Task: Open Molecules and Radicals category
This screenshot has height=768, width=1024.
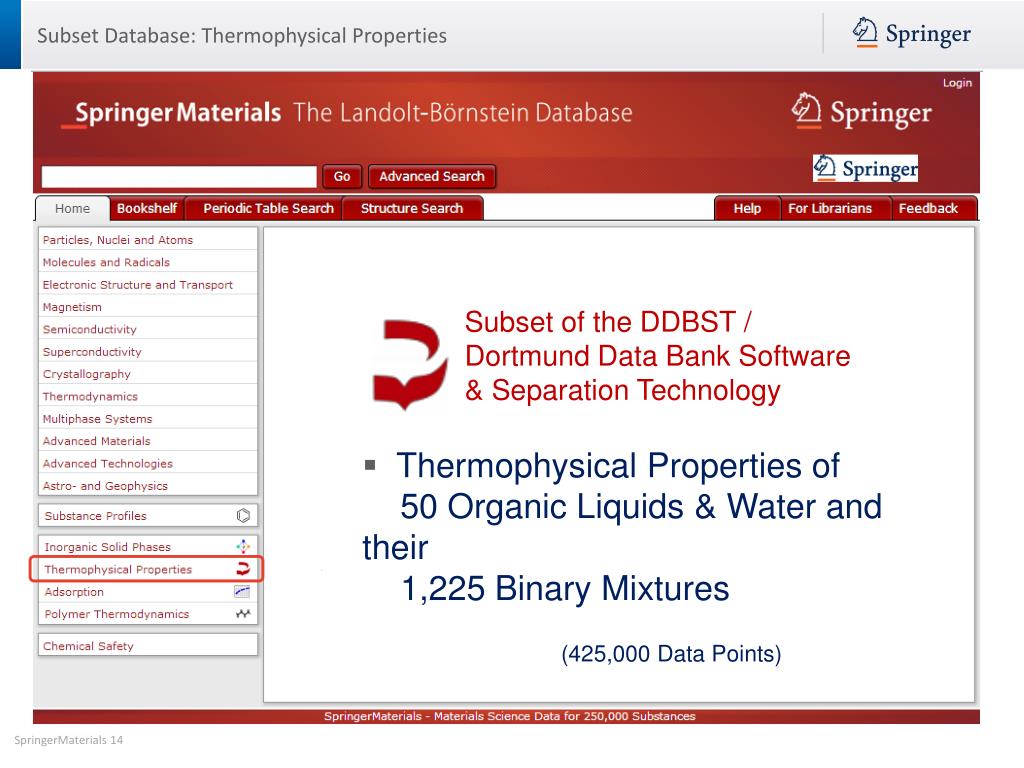Action: pyautogui.click(x=148, y=262)
